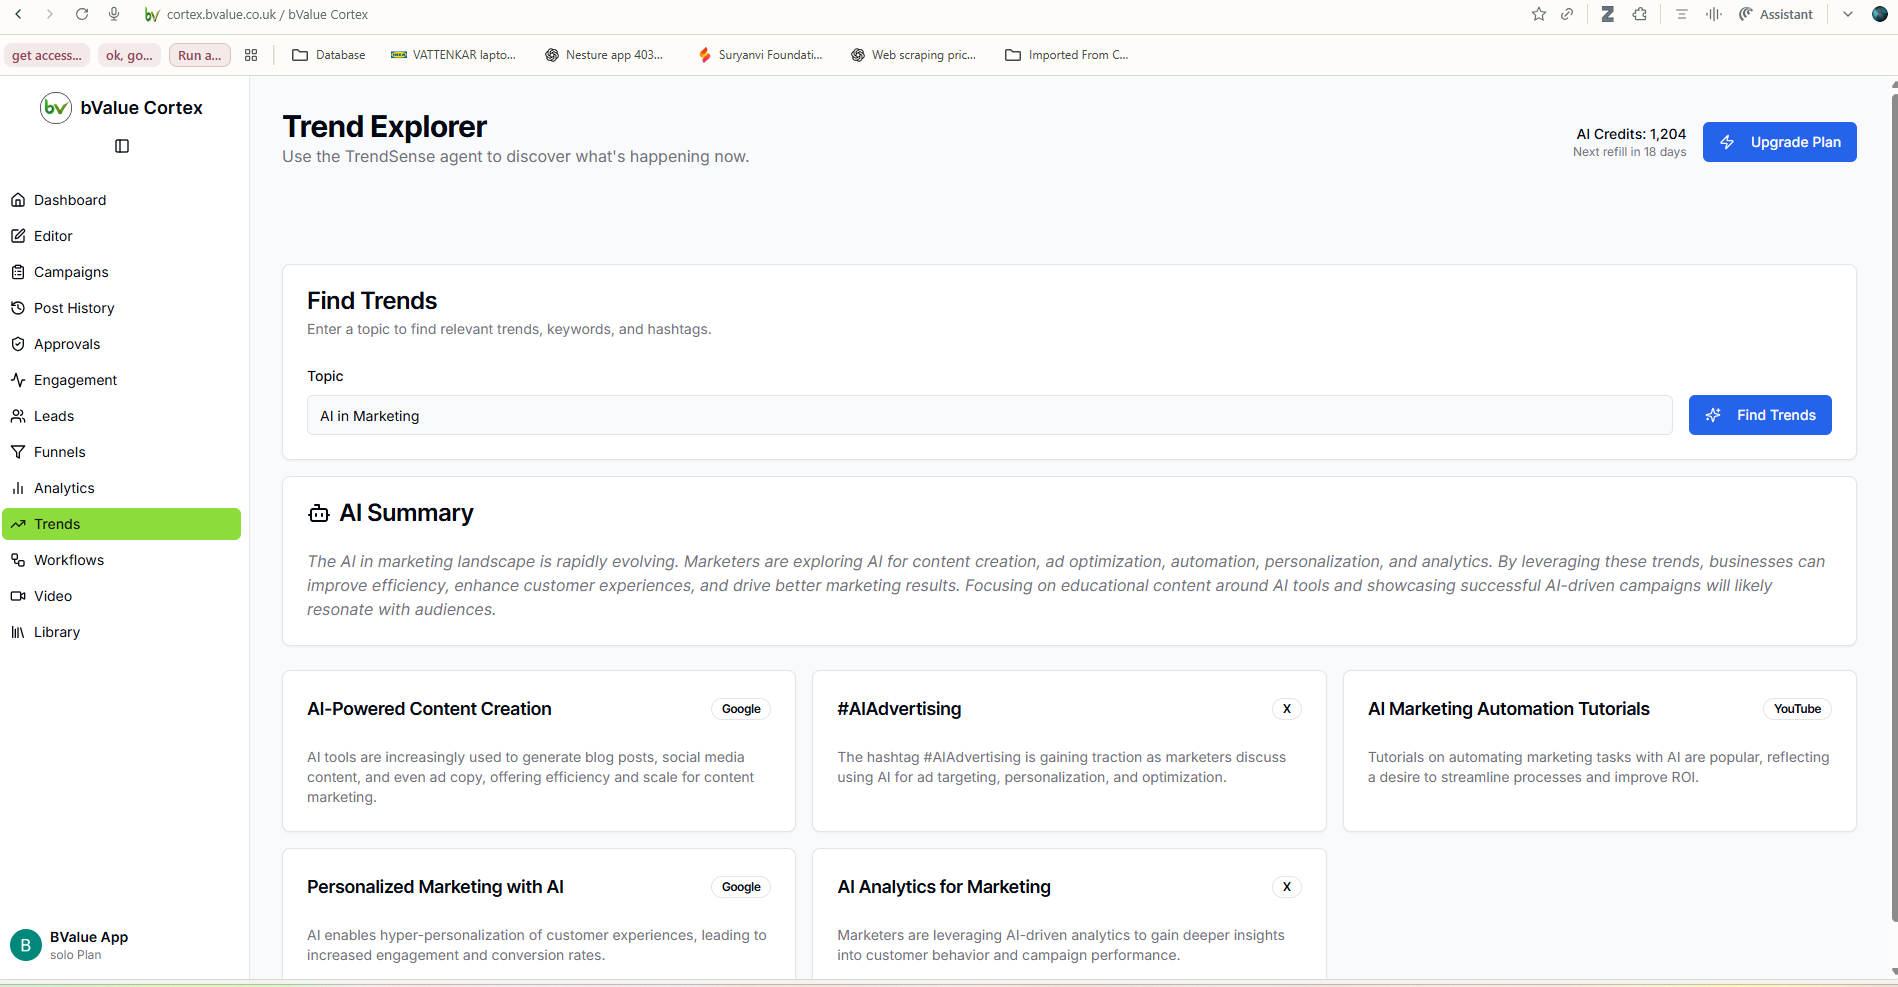1898x987 pixels.
Task: Open the browser profile chevron dropdown
Action: [x=1846, y=14]
